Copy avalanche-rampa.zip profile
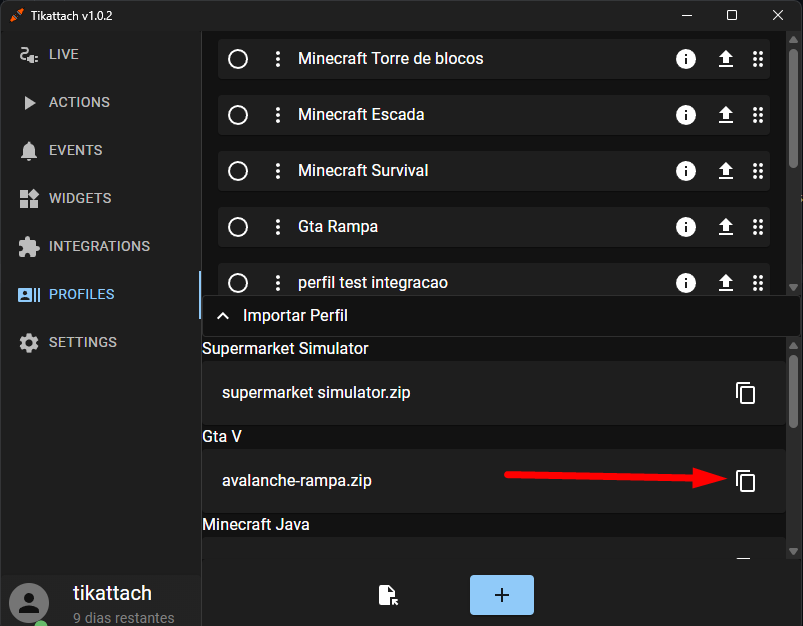The width and height of the screenshot is (803, 626). click(746, 481)
